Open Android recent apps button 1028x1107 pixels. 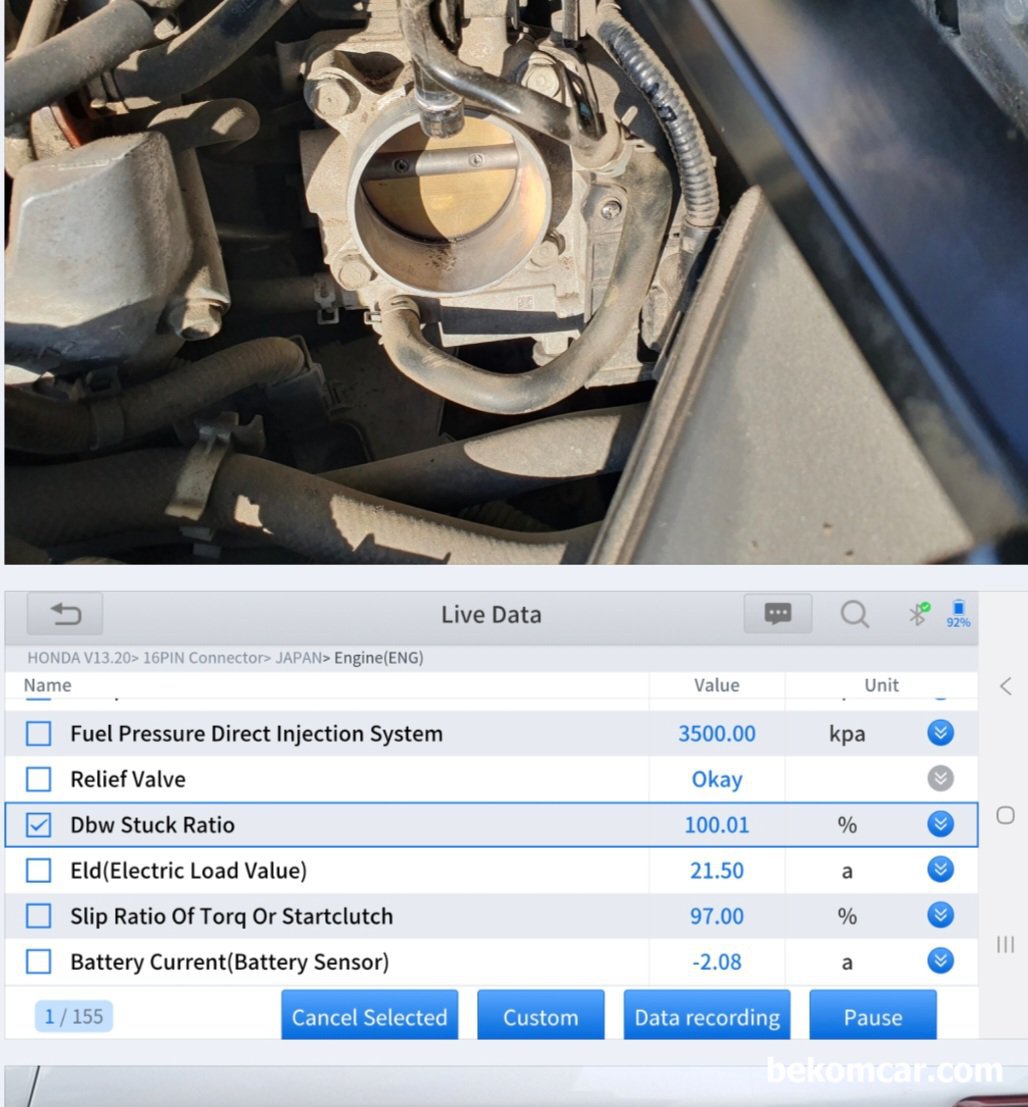pos(1005,945)
